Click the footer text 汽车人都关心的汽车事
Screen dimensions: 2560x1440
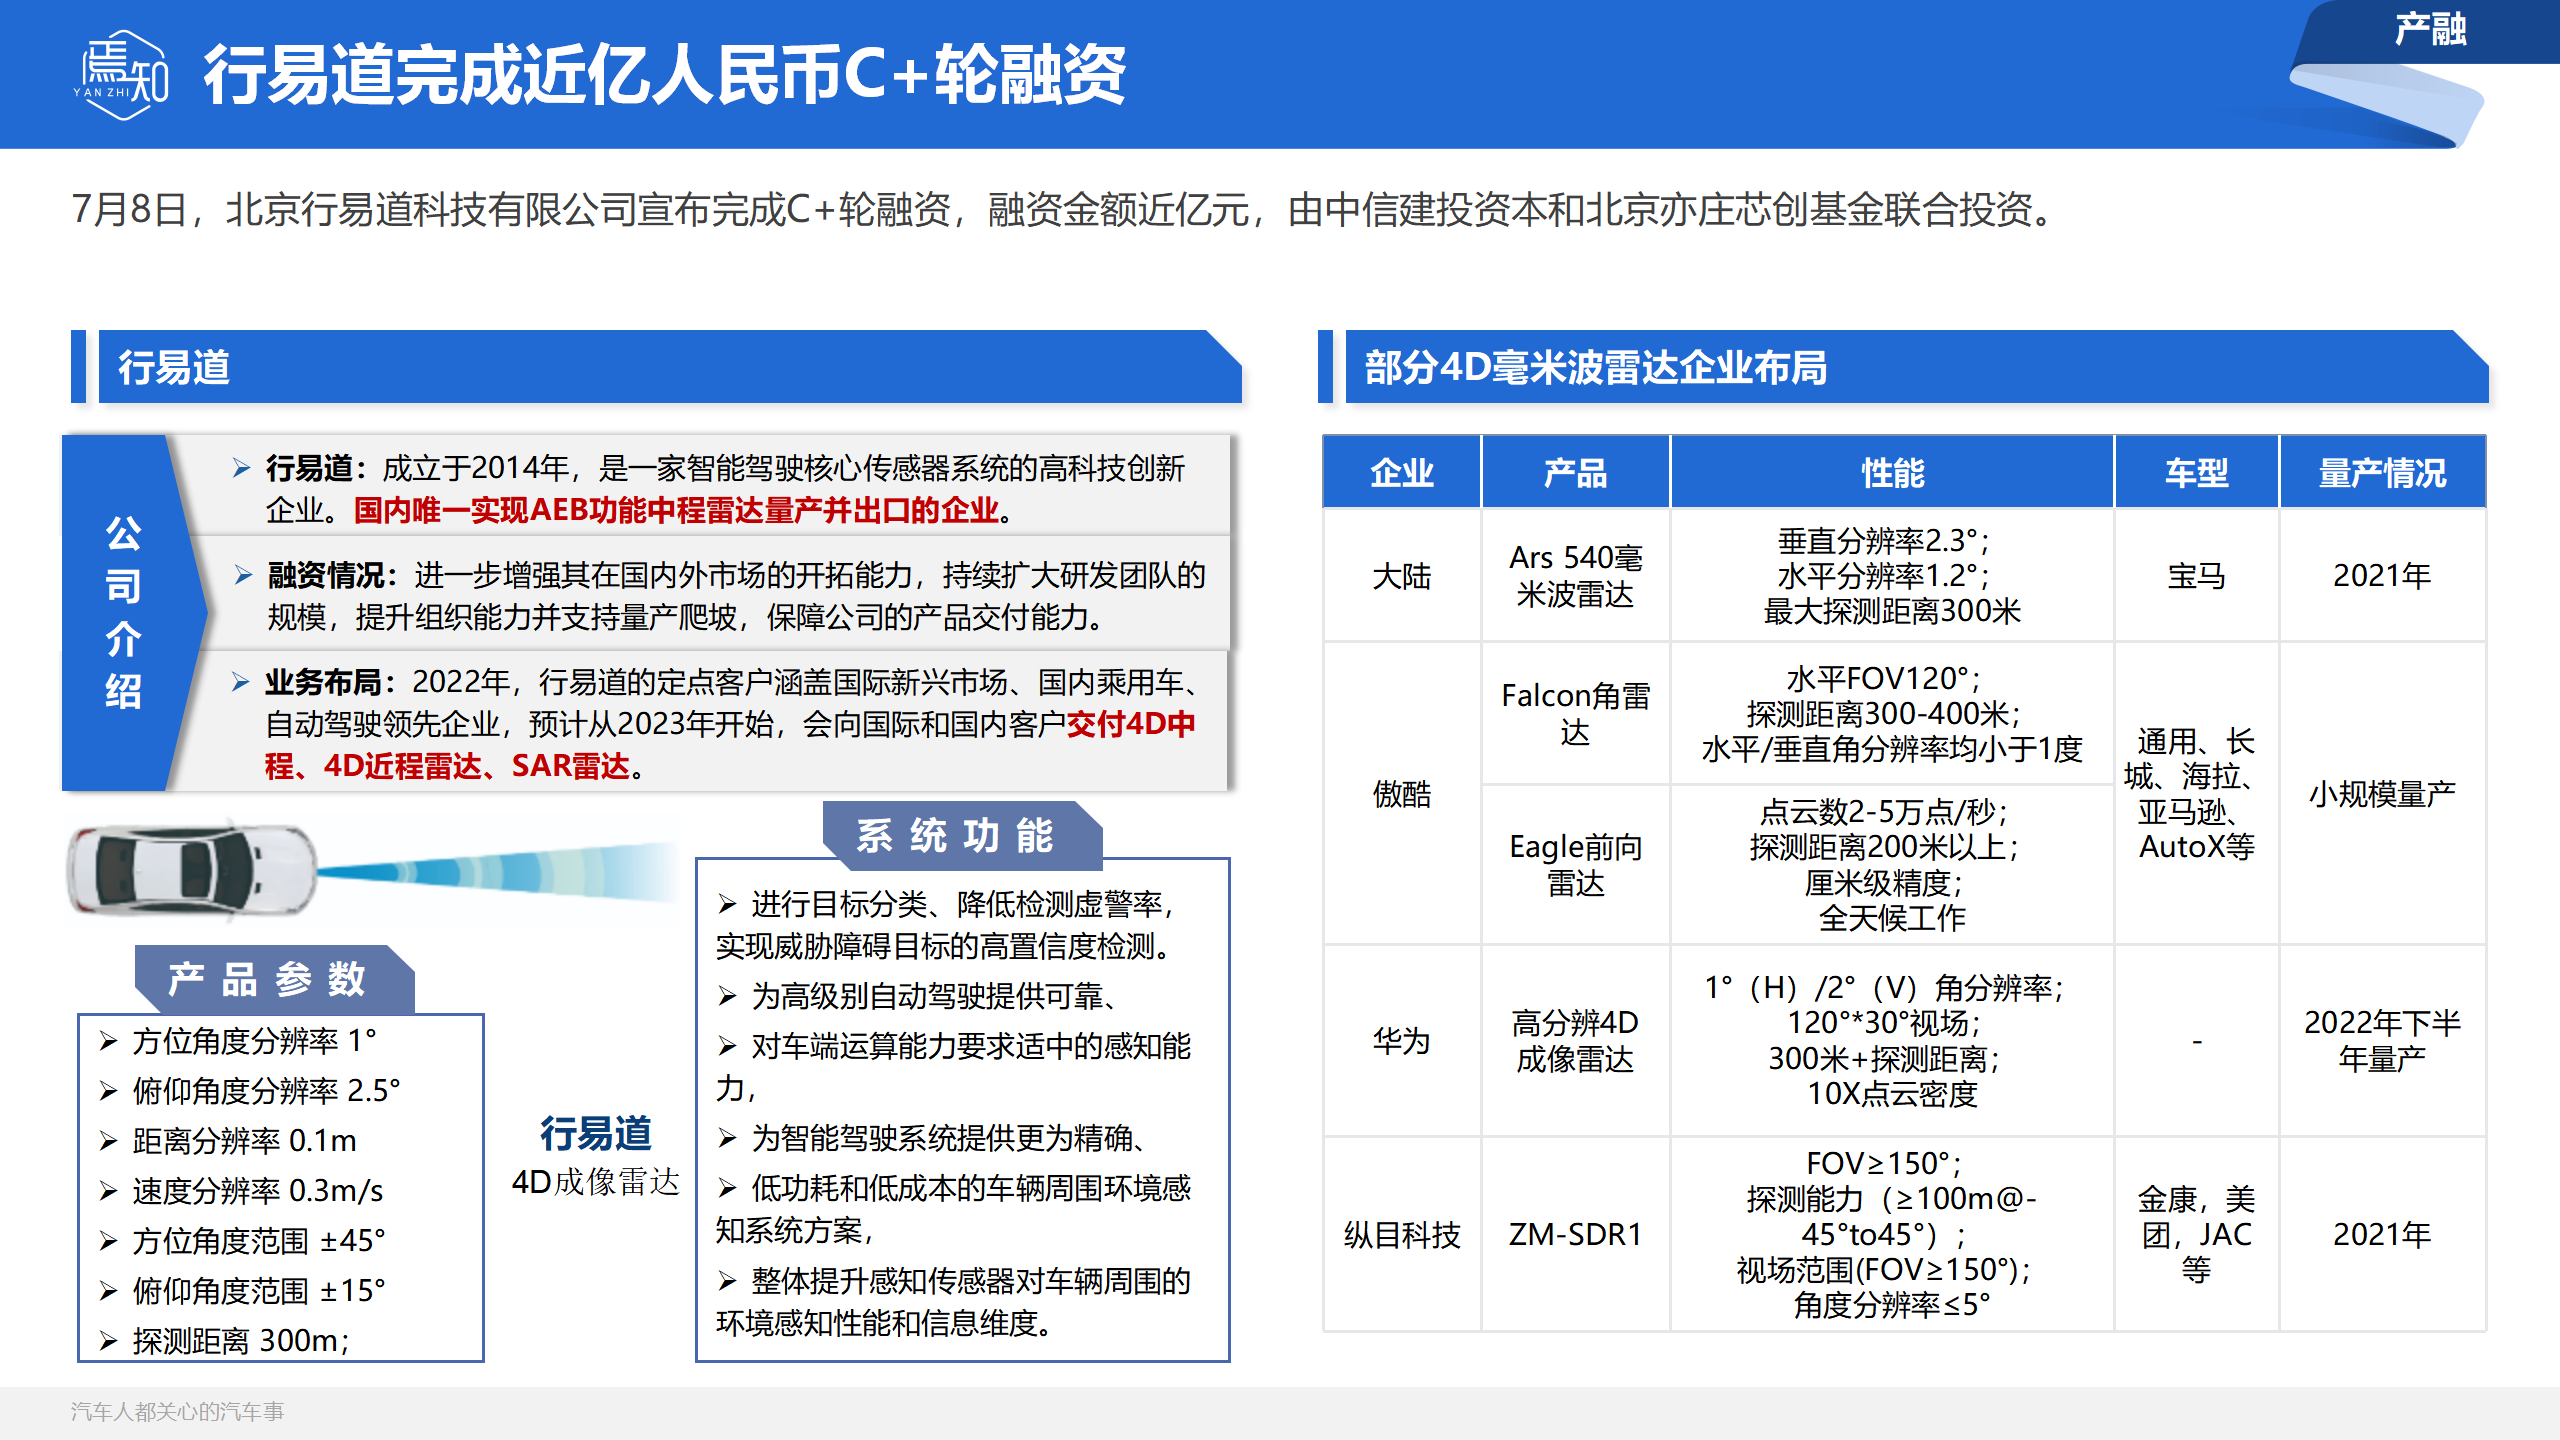(178, 1411)
